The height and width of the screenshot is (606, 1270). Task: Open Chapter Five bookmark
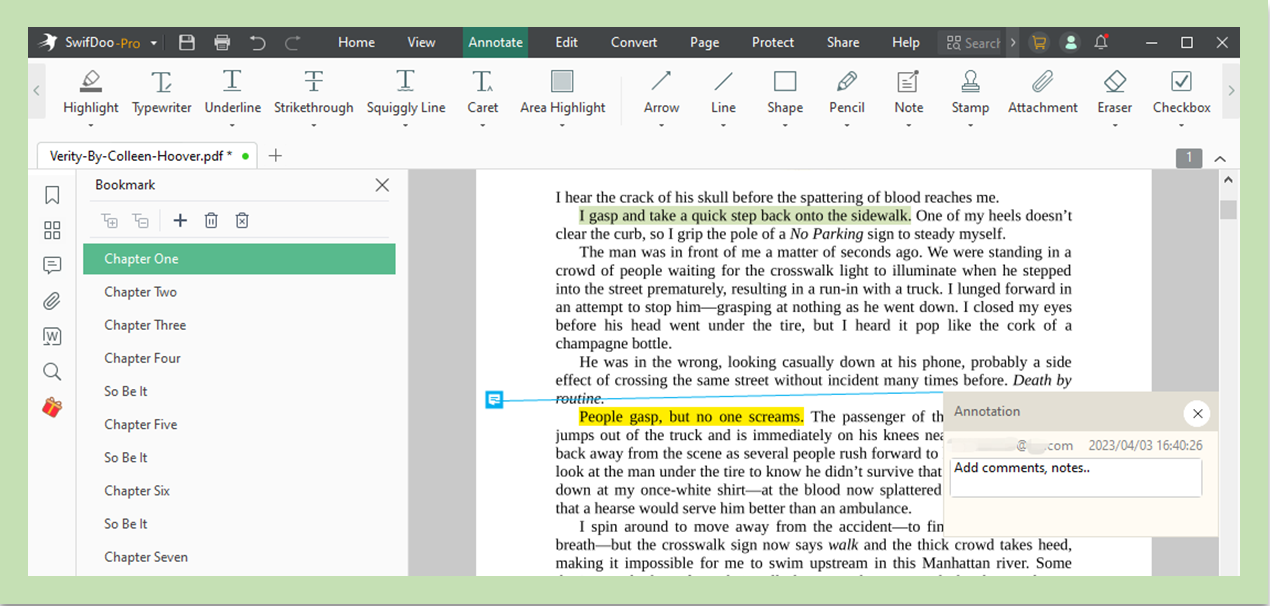[239, 424]
